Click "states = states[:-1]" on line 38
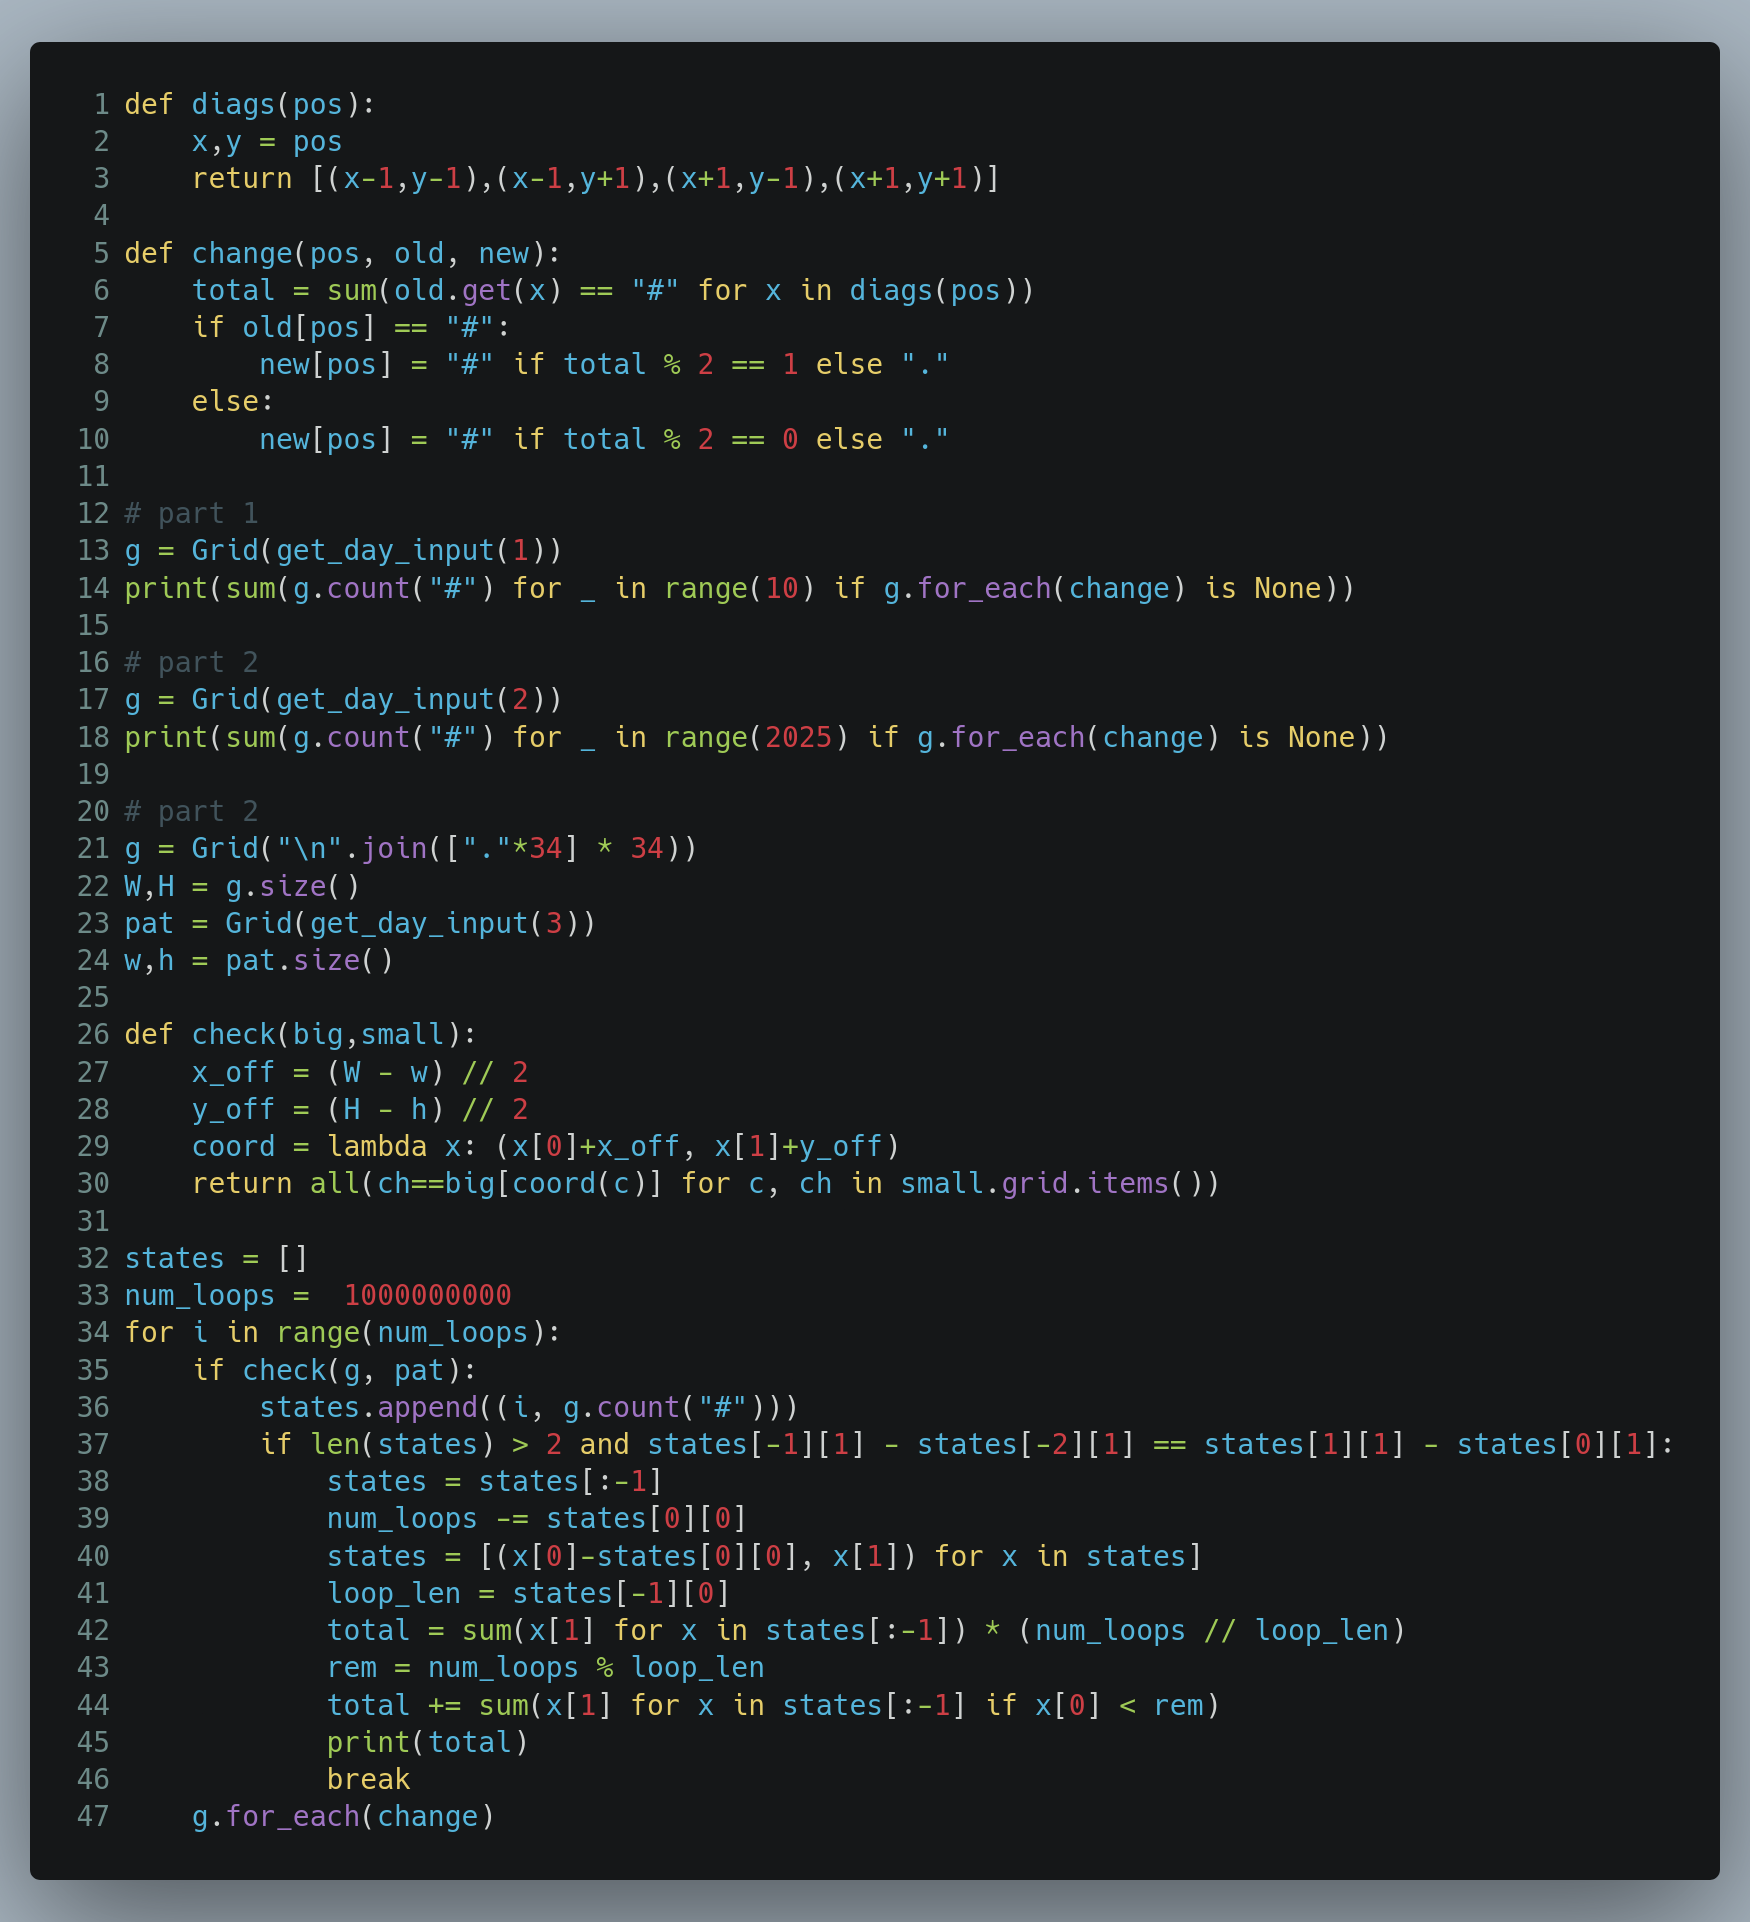The image size is (1750, 1922). (x=495, y=1482)
